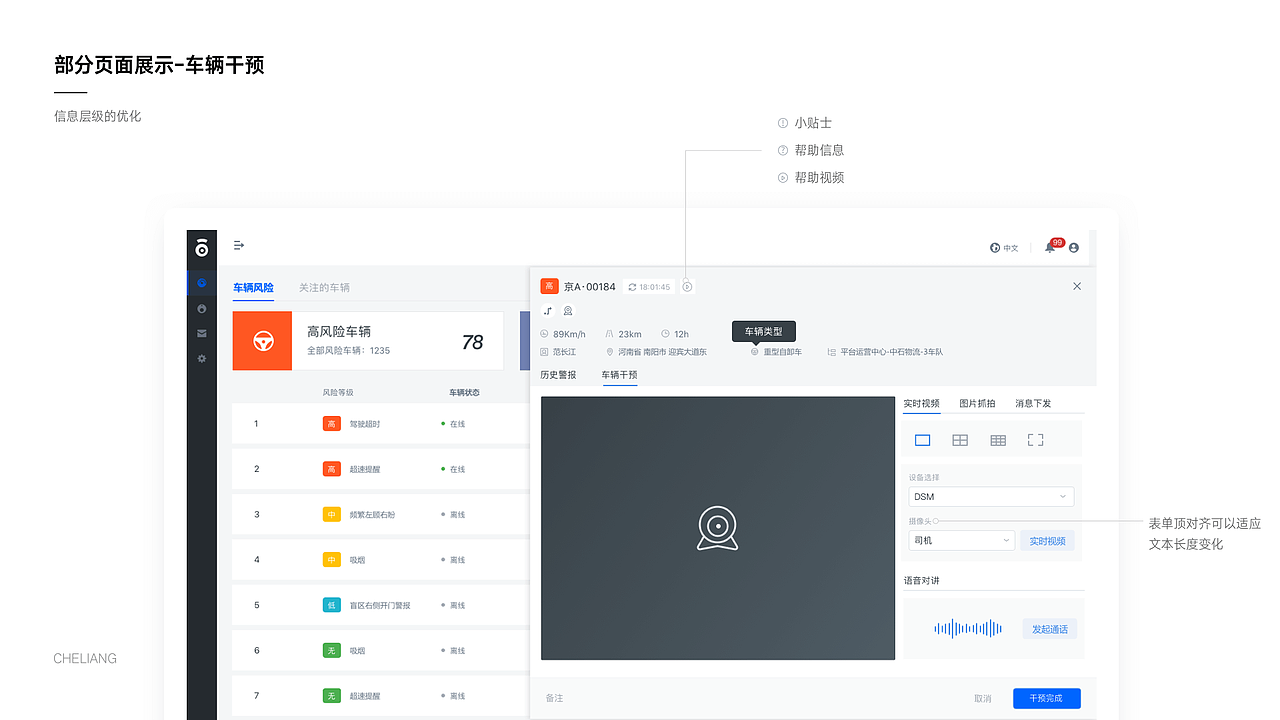Open the 司机 camera dropdown

[960, 540]
